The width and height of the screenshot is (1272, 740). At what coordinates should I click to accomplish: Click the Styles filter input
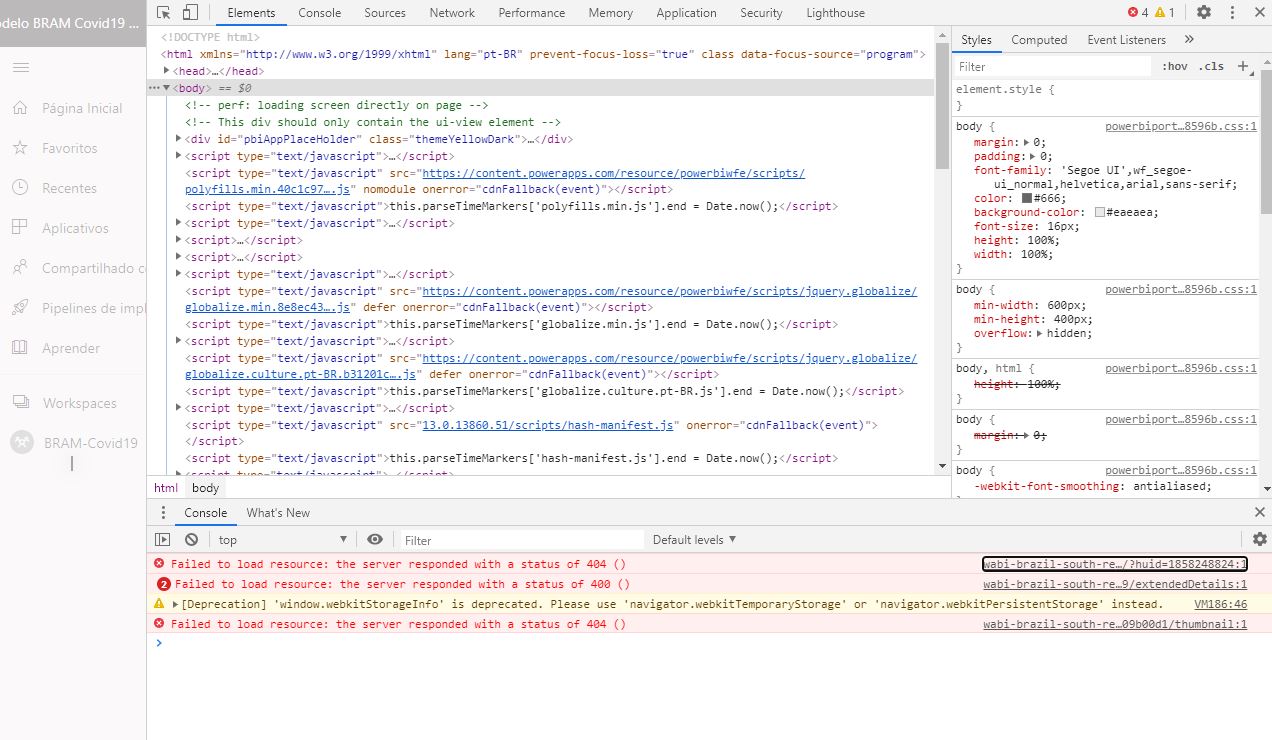click(1053, 66)
